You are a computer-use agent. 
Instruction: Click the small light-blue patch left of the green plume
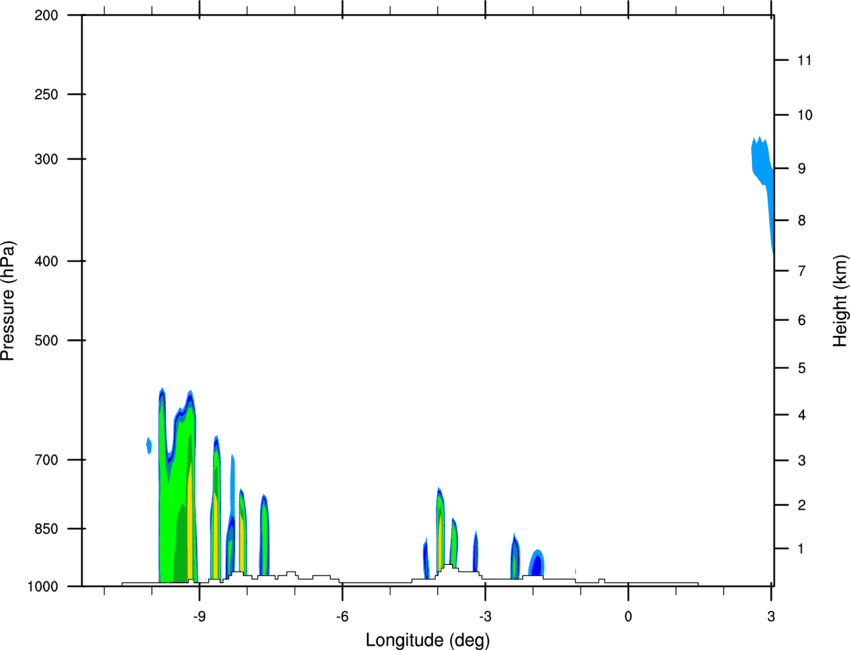pyautogui.click(x=149, y=445)
